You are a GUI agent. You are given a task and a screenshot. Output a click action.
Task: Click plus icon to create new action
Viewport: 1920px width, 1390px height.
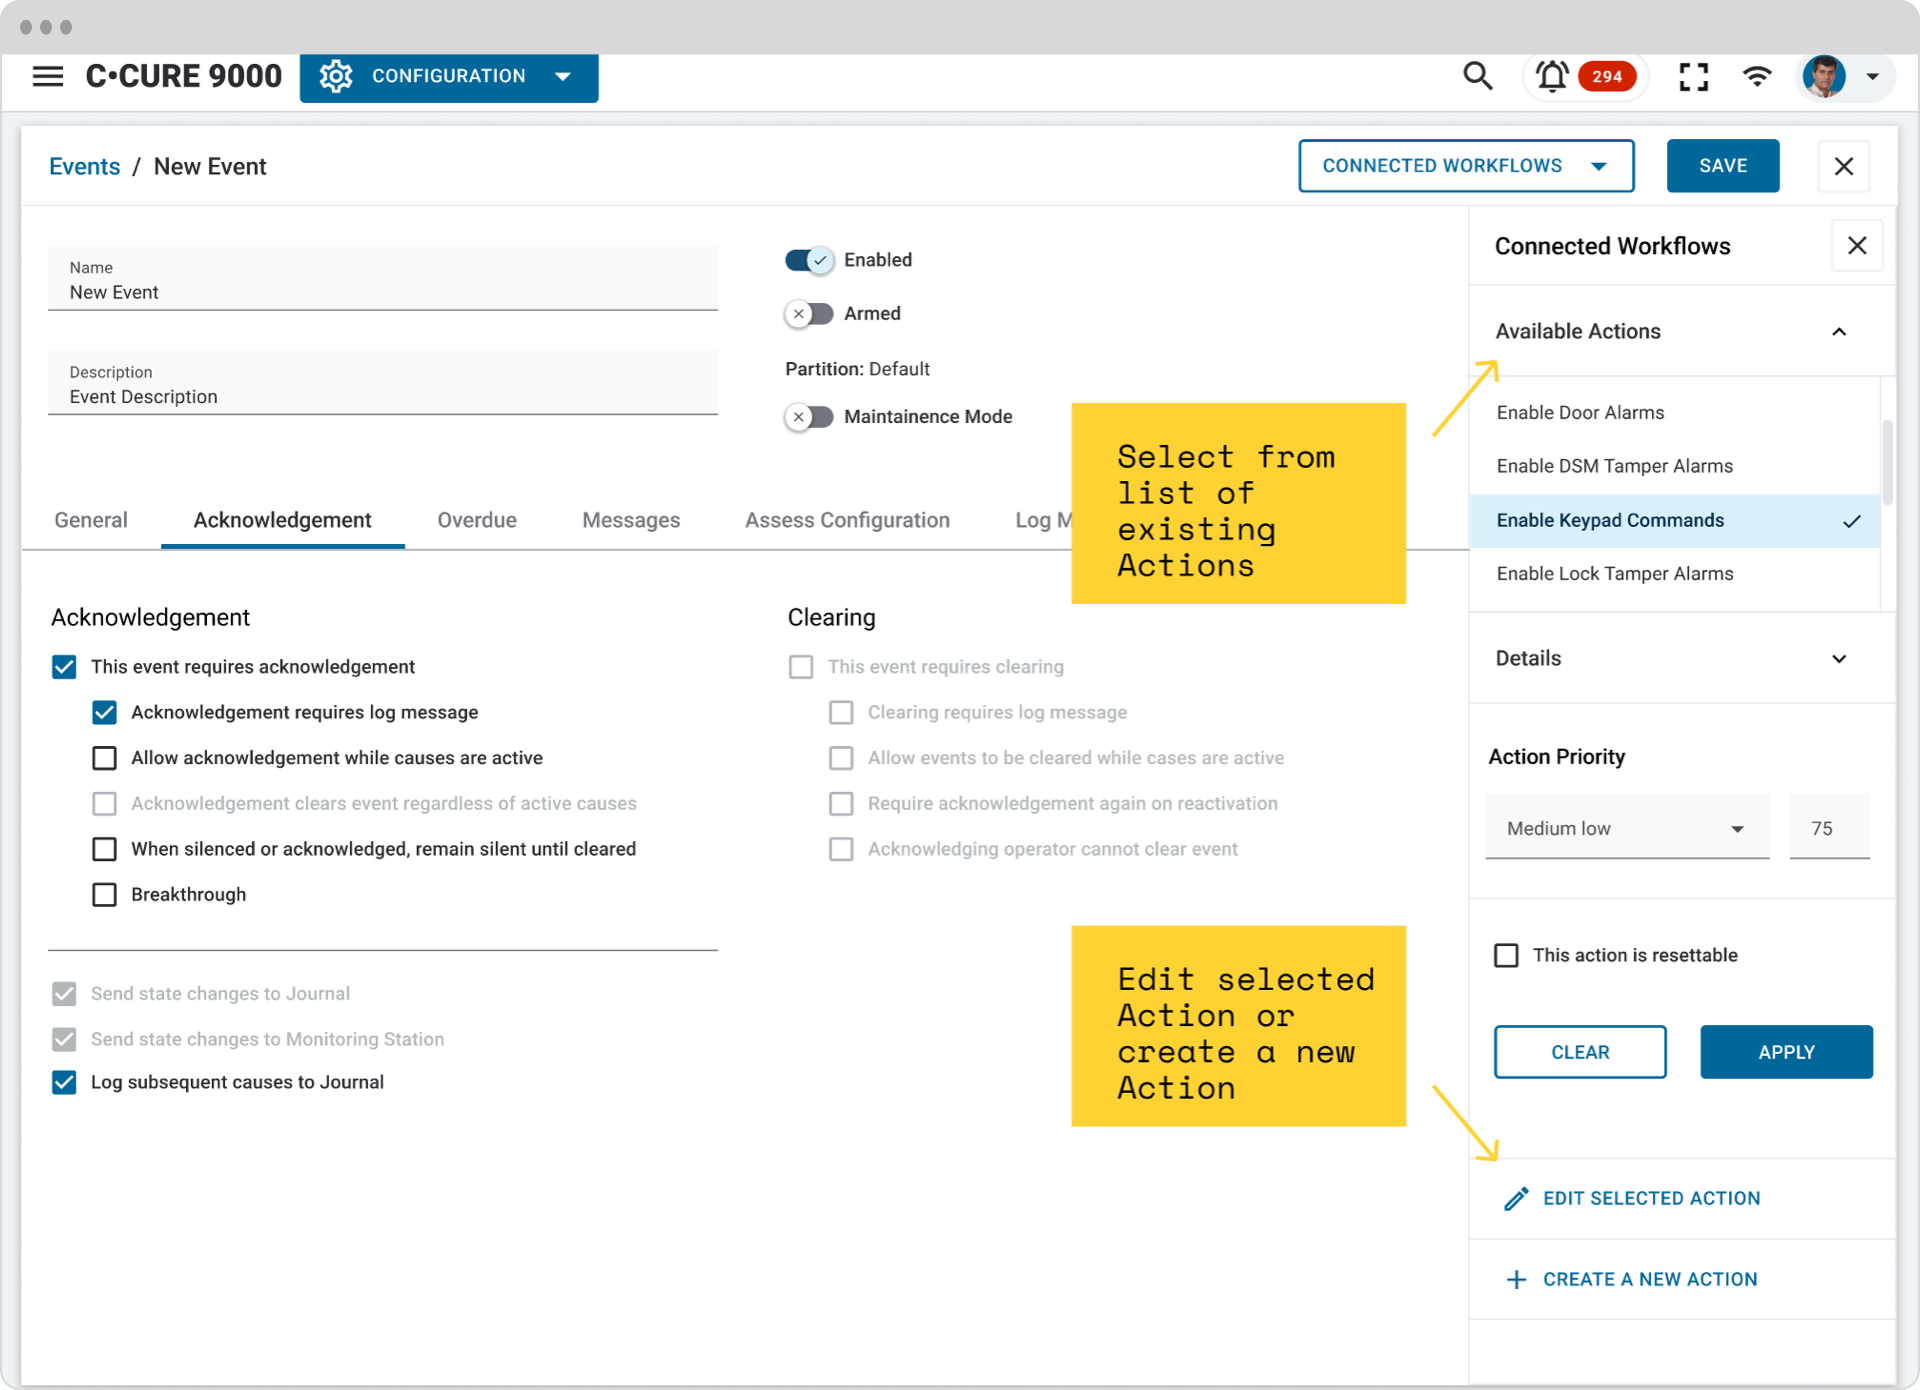tap(1516, 1279)
